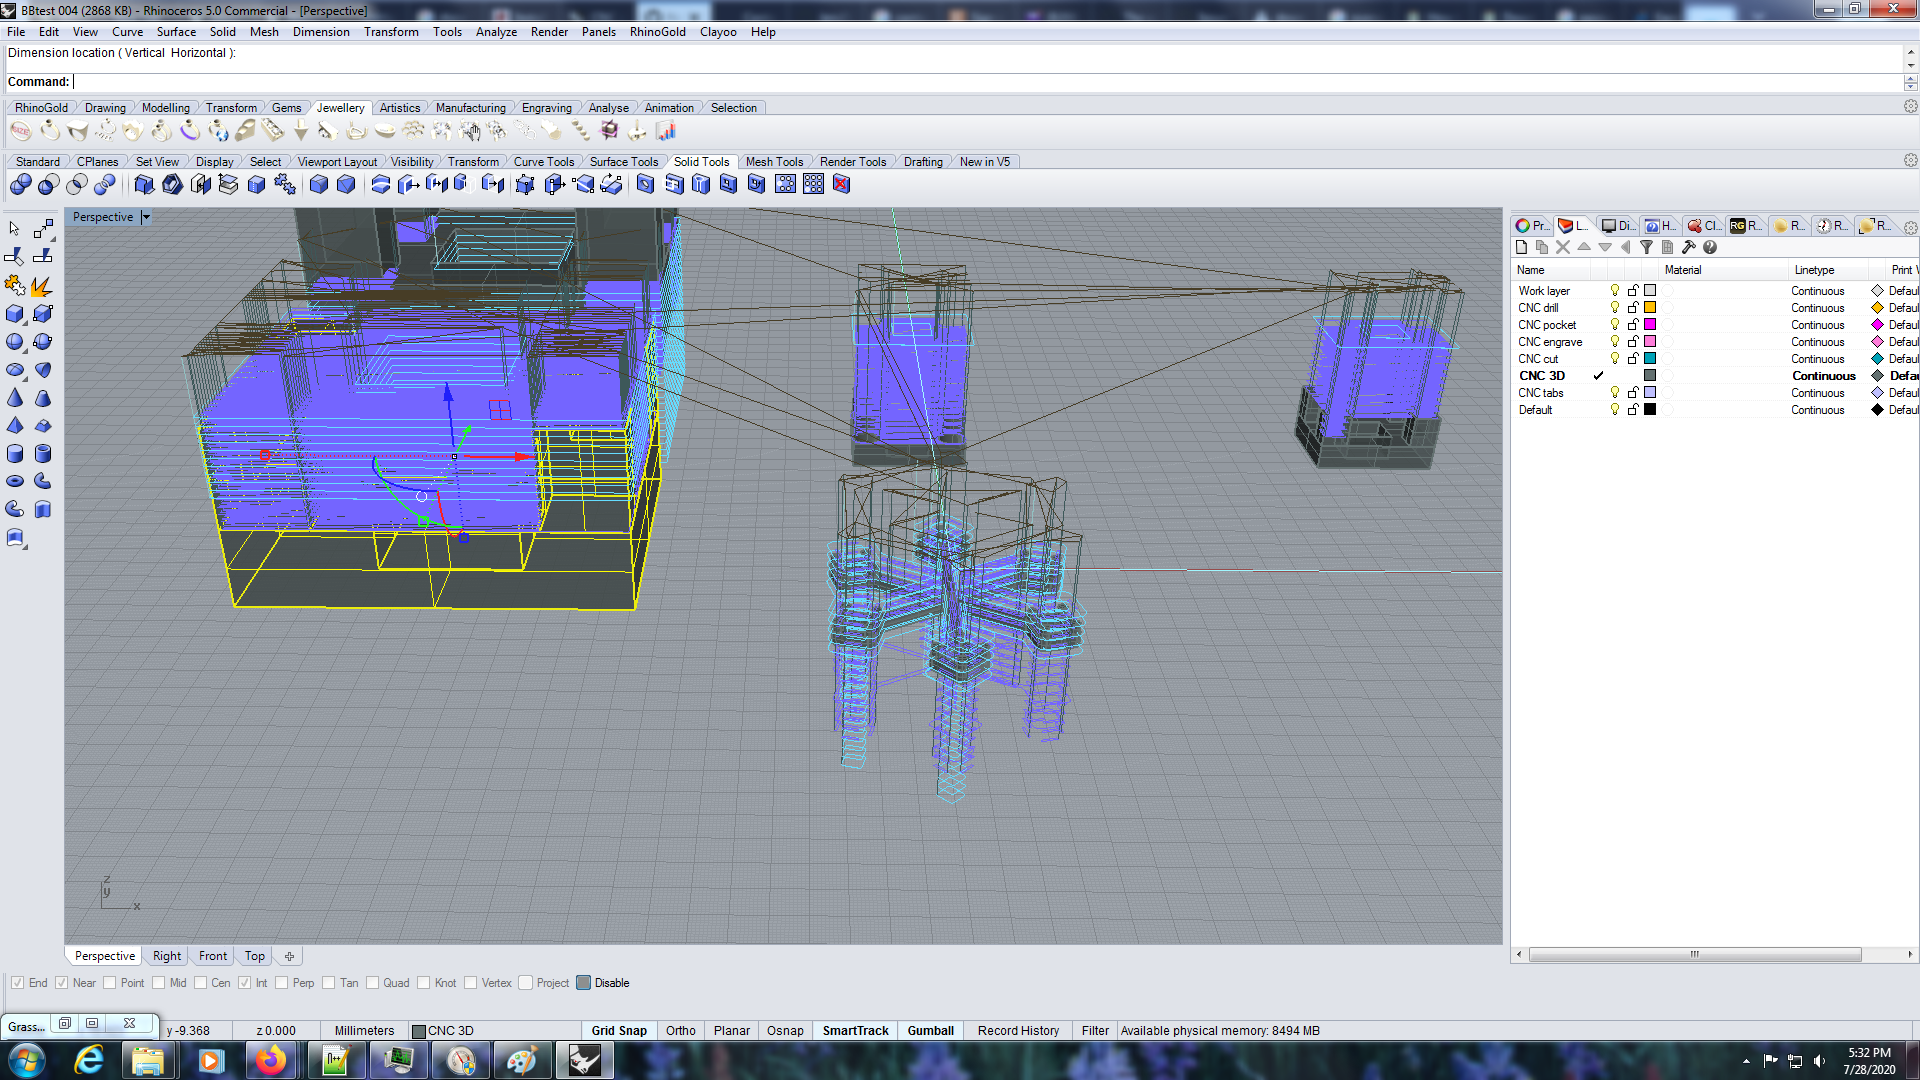Toggle Gumball in status bar
This screenshot has width=1920, height=1080.
click(930, 1031)
